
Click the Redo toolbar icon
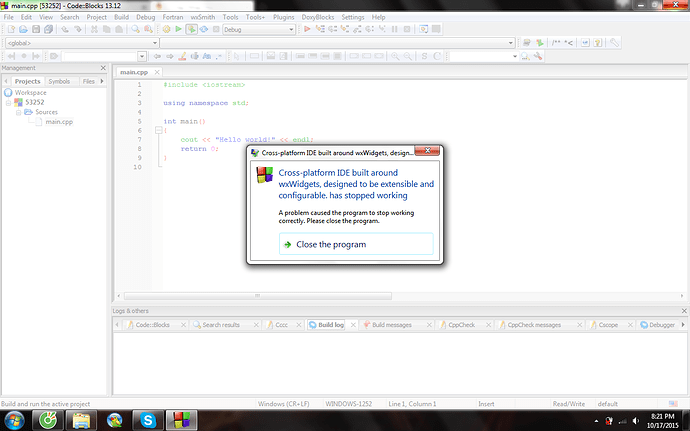[78, 29]
